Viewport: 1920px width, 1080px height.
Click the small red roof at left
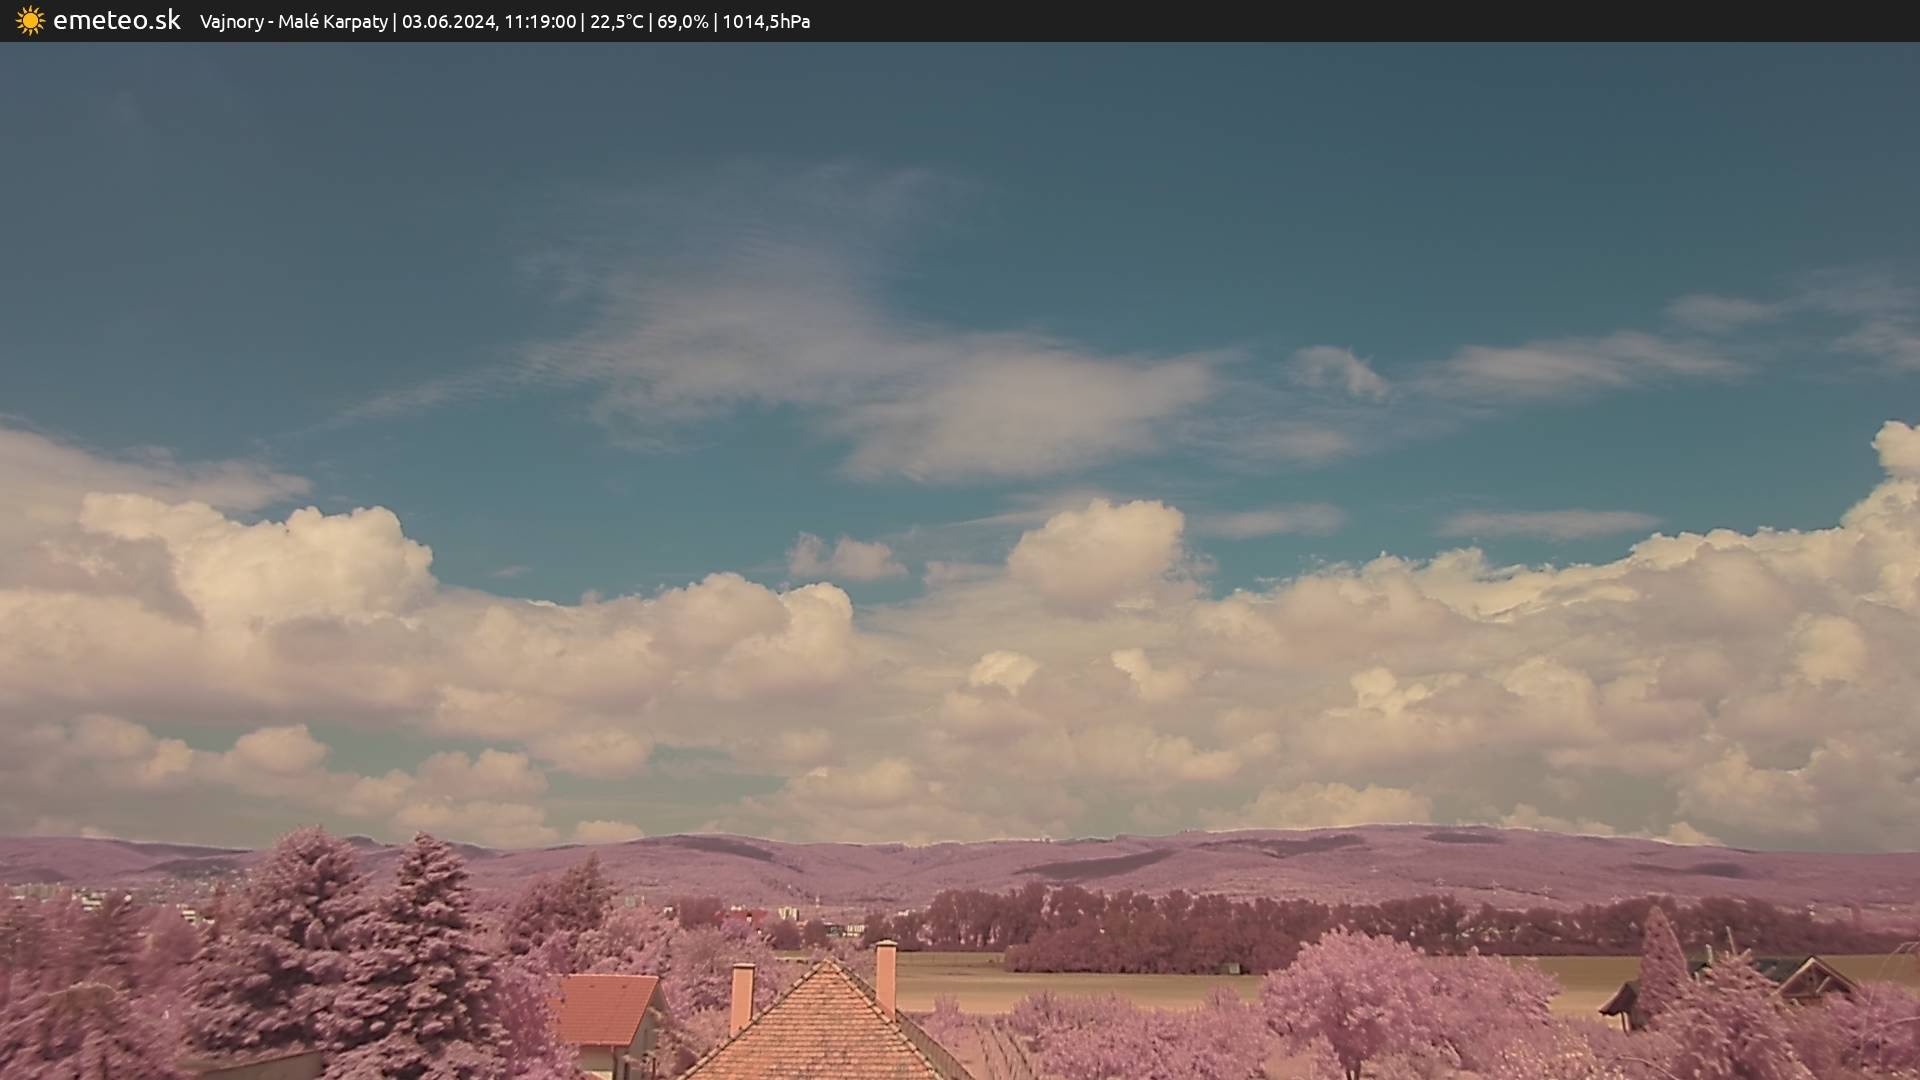(606, 1008)
